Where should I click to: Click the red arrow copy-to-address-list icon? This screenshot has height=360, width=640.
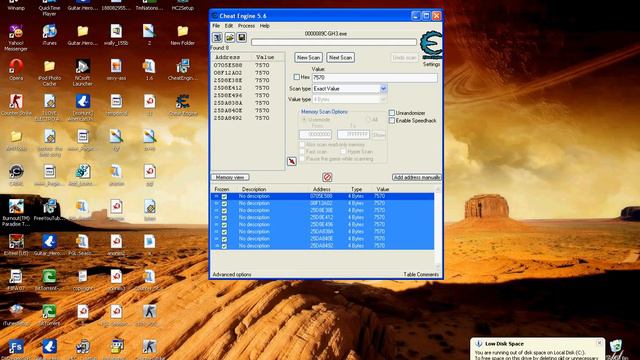pos(291,161)
